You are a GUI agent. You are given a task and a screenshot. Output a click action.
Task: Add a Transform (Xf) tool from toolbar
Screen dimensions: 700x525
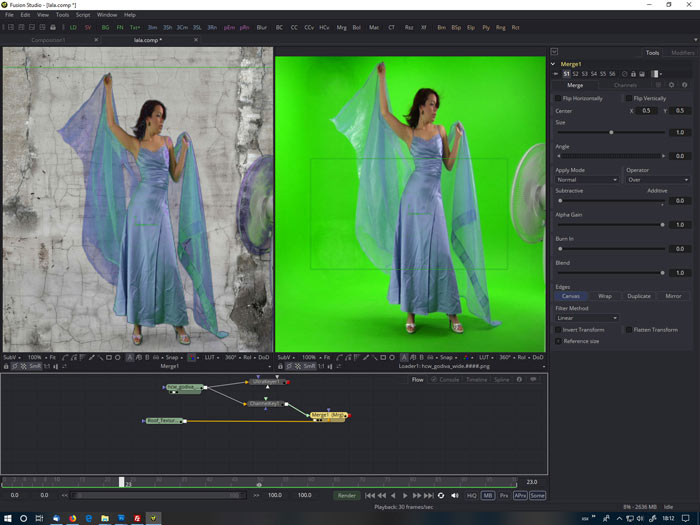[x=424, y=27]
